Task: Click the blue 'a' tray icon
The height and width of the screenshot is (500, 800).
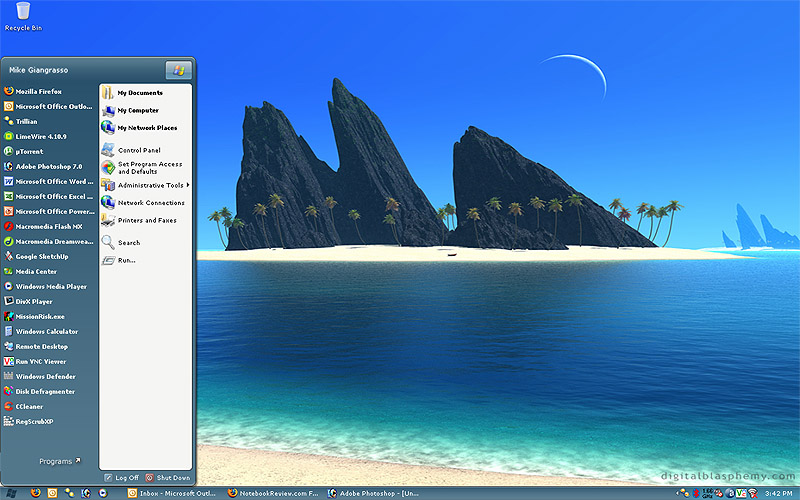Action: [730, 493]
